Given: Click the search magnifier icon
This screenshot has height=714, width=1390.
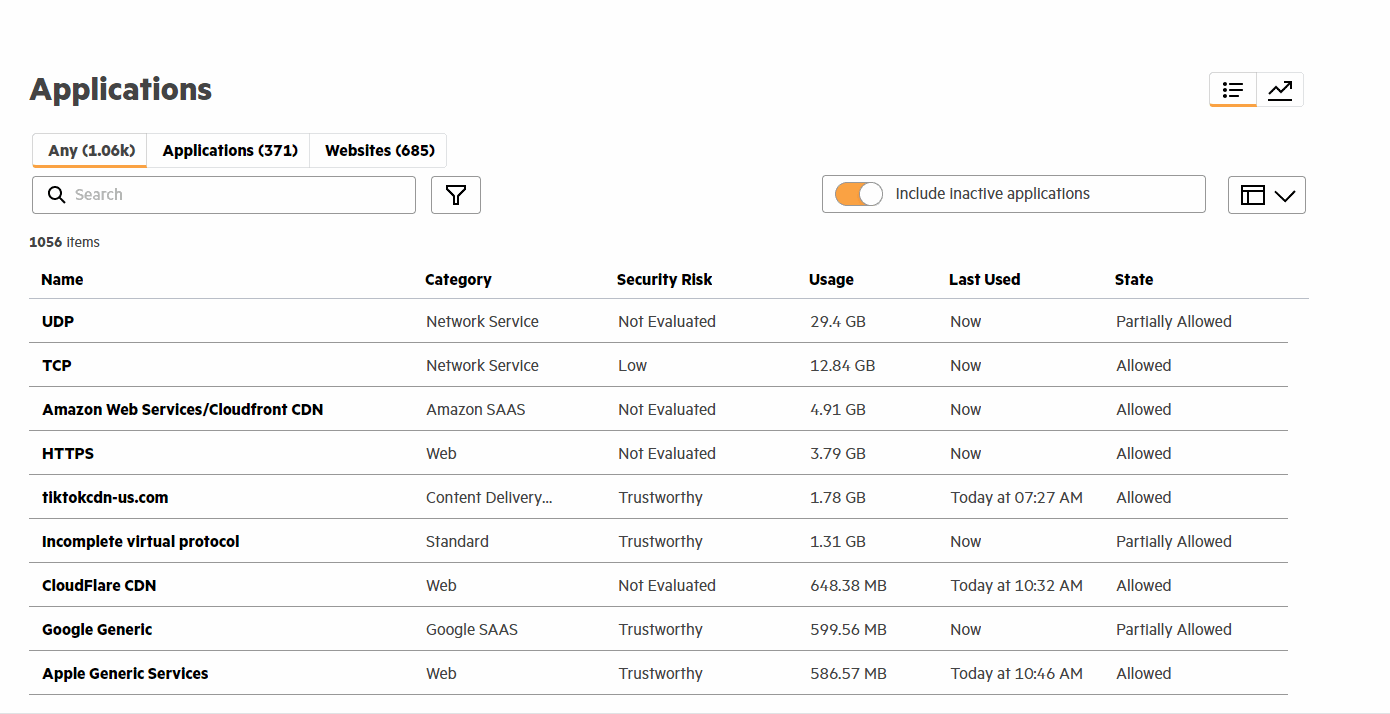Looking at the screenshot, I should tap(57, 195).
